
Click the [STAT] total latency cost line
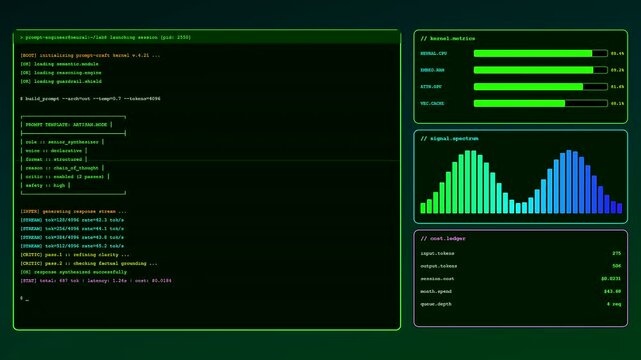click(96, 281)
